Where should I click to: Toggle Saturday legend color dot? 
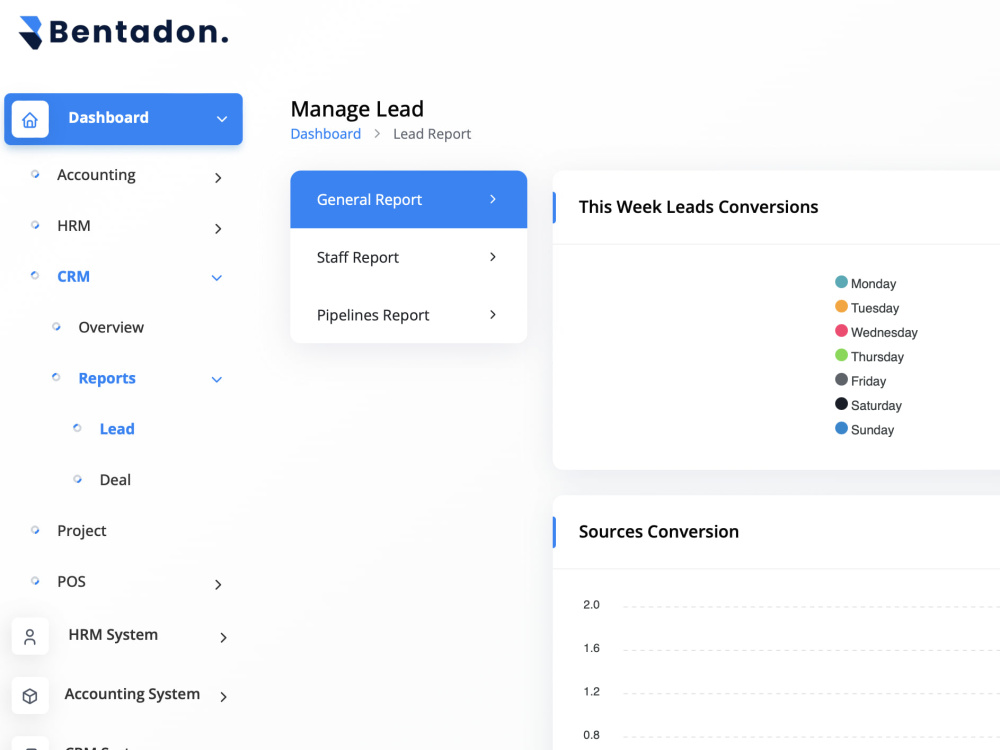841,404
